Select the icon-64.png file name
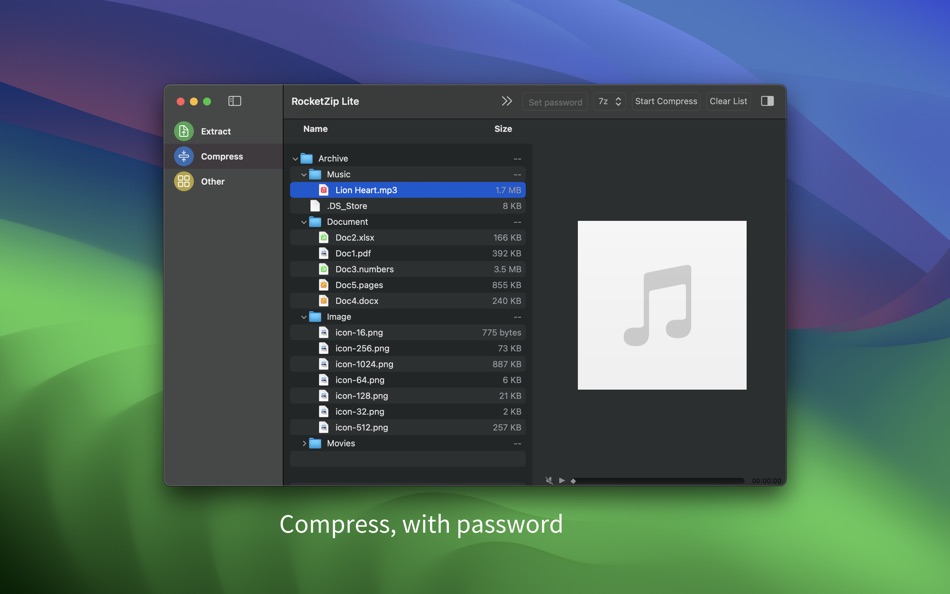The image size is (950, 594). click(360, 380)
